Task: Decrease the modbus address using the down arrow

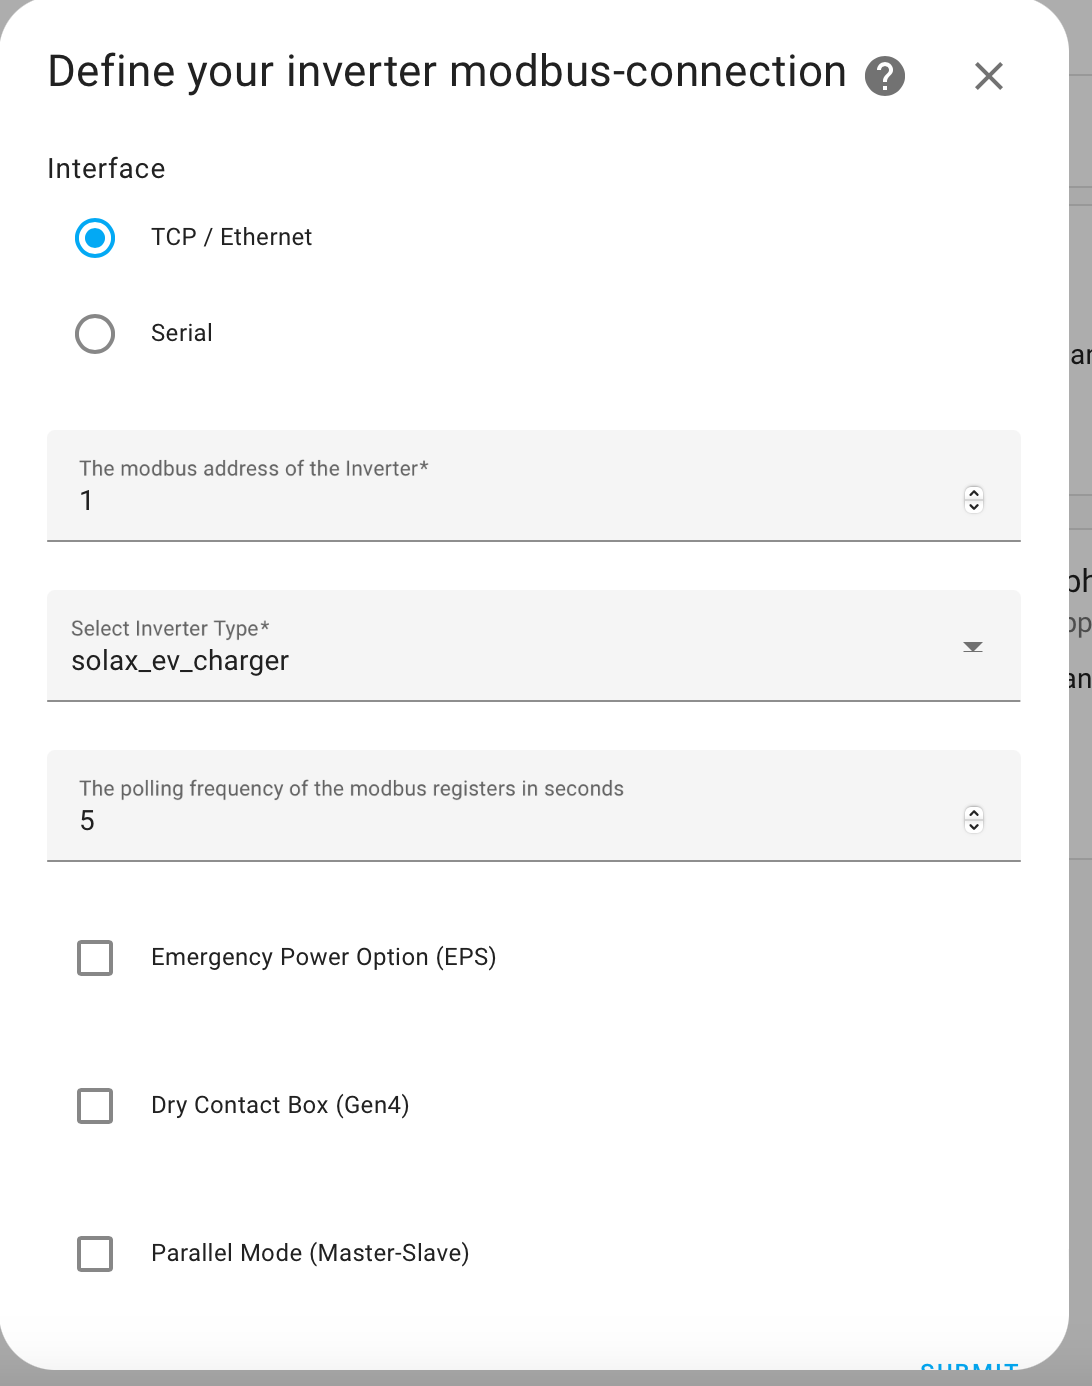Action: pyautogui.click(x=973, y=506)
